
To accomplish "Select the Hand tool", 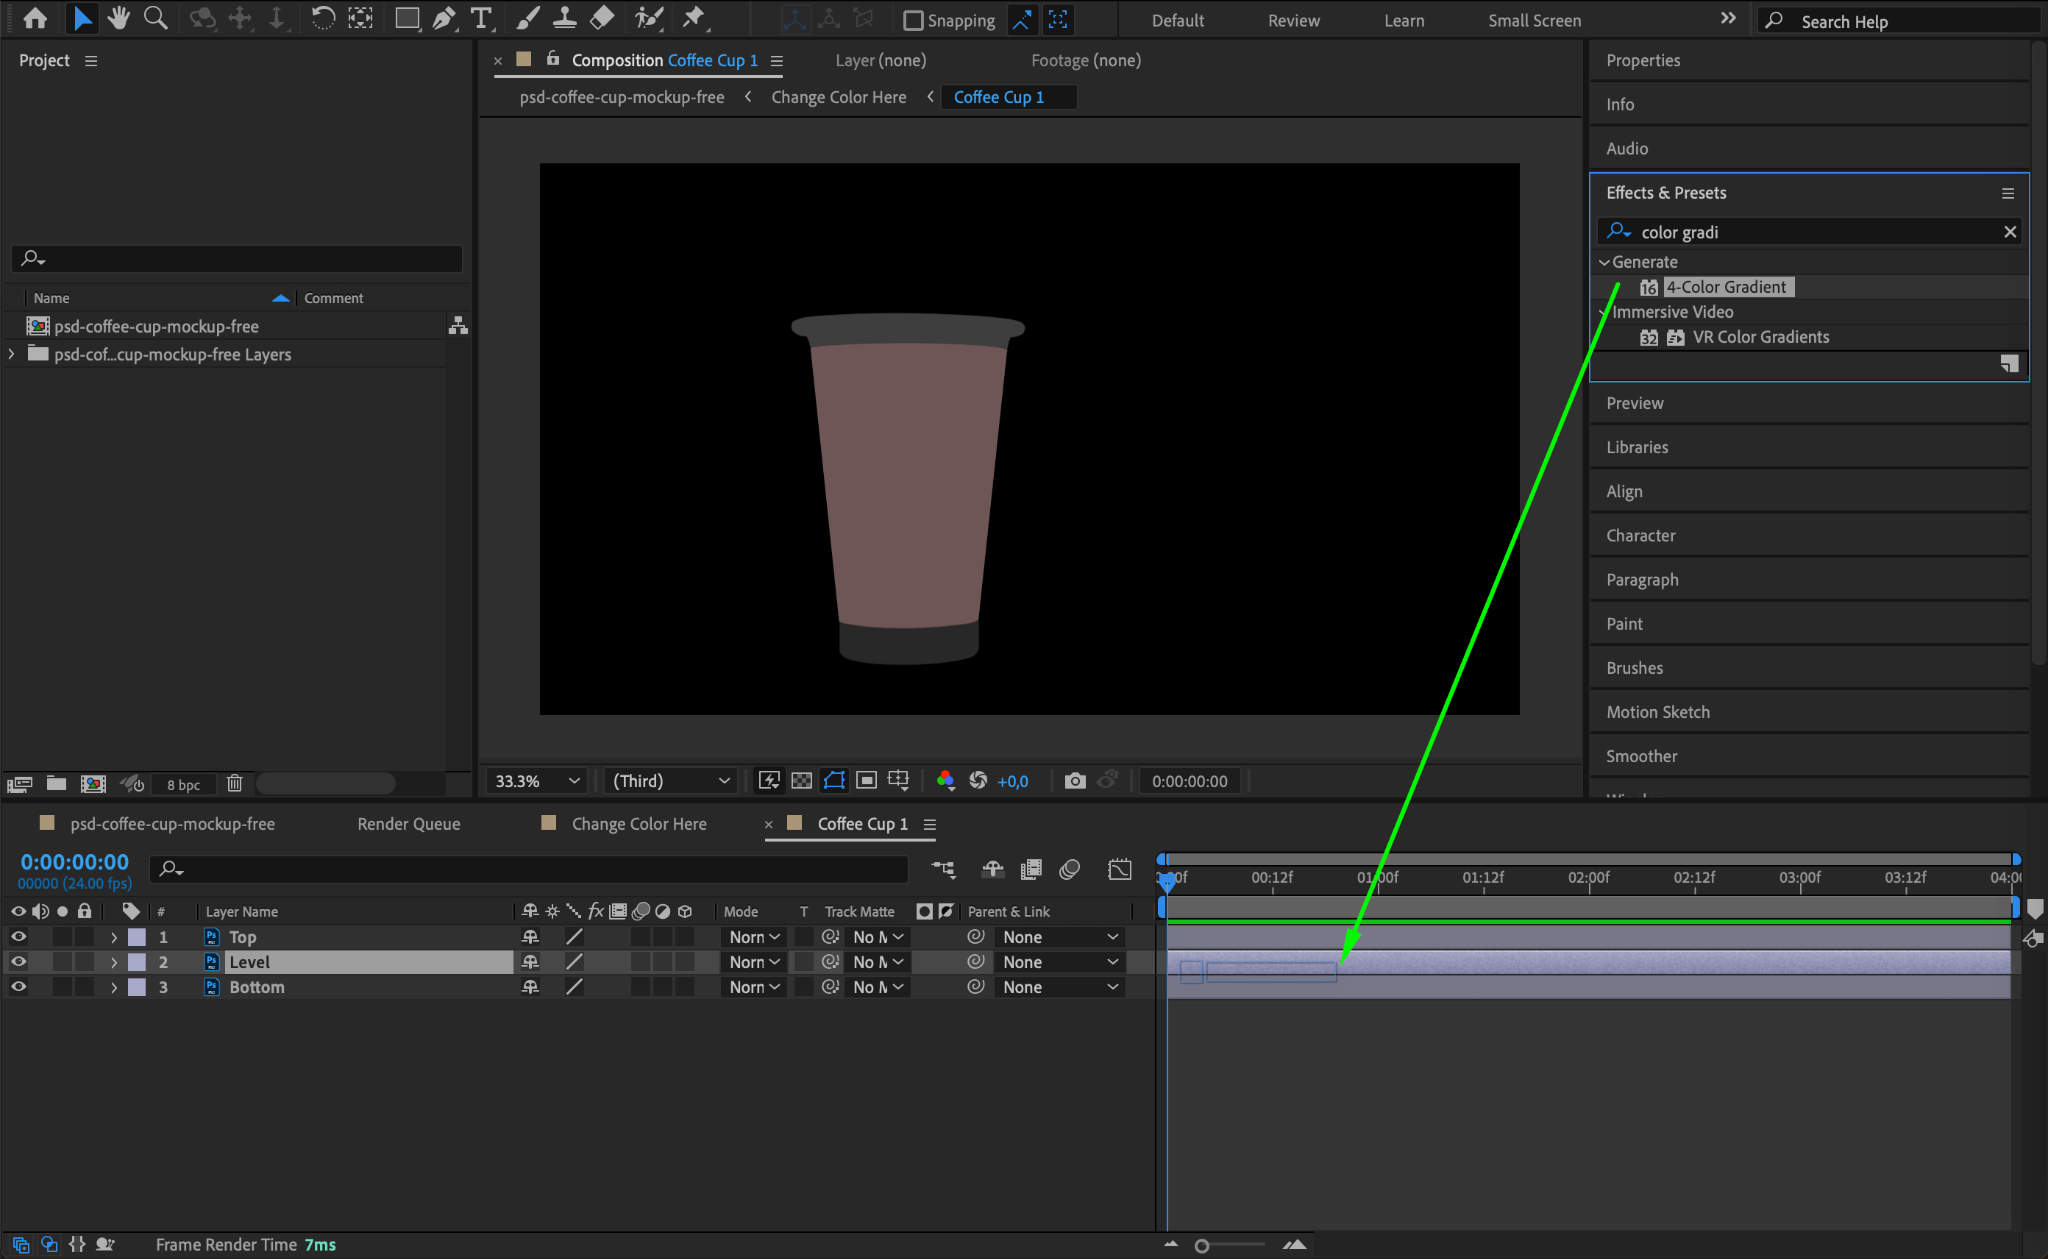I will (x=119, y=18).
